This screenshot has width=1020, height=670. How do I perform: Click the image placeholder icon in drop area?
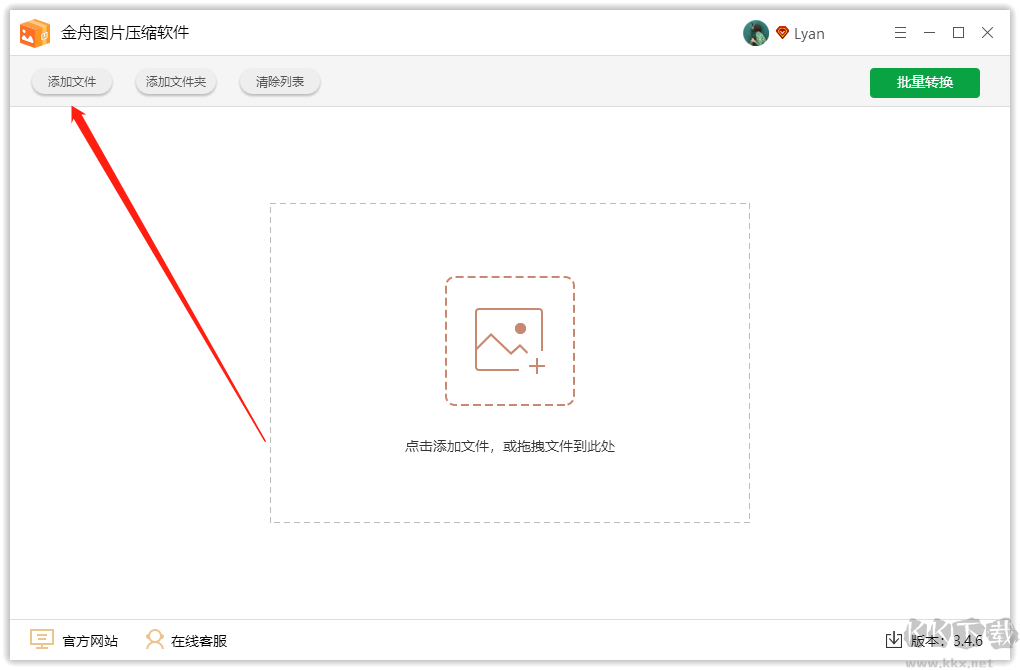510,340
